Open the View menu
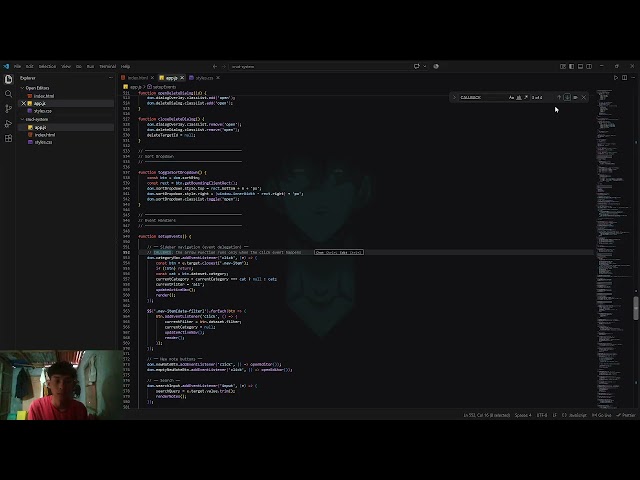The image size is (640, 480). point(66,66)
